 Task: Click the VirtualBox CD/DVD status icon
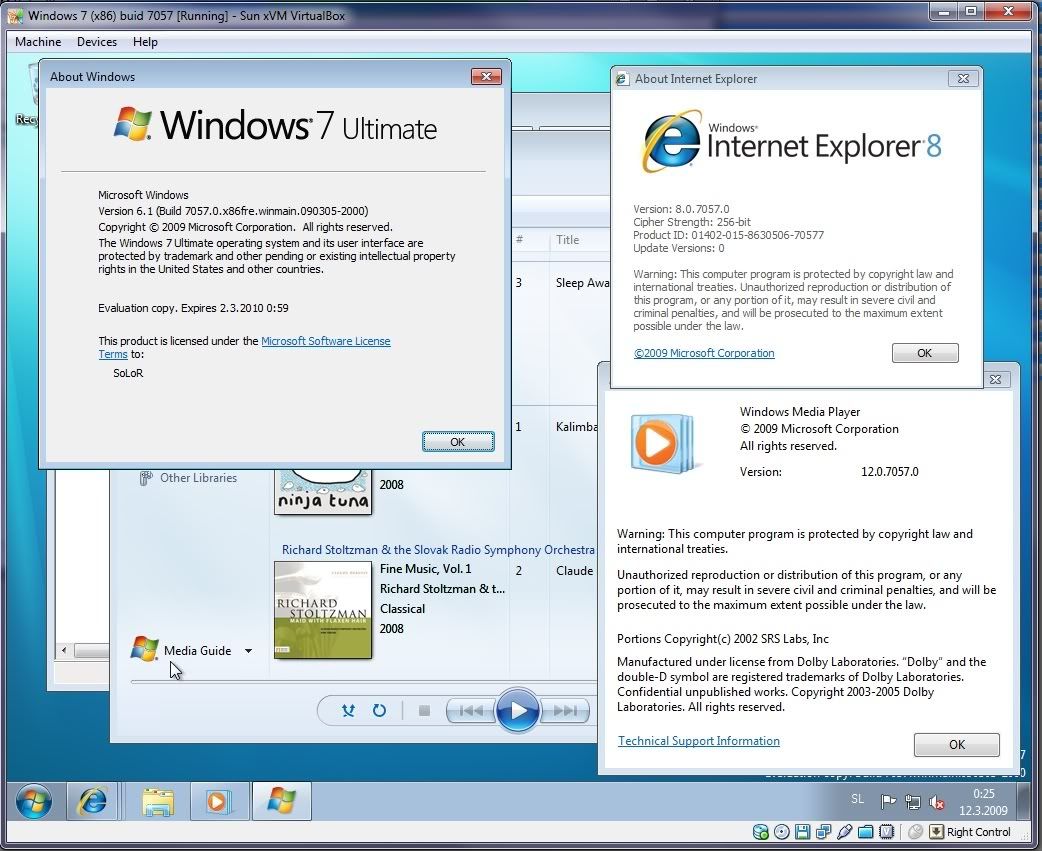[x=782, y=832]
